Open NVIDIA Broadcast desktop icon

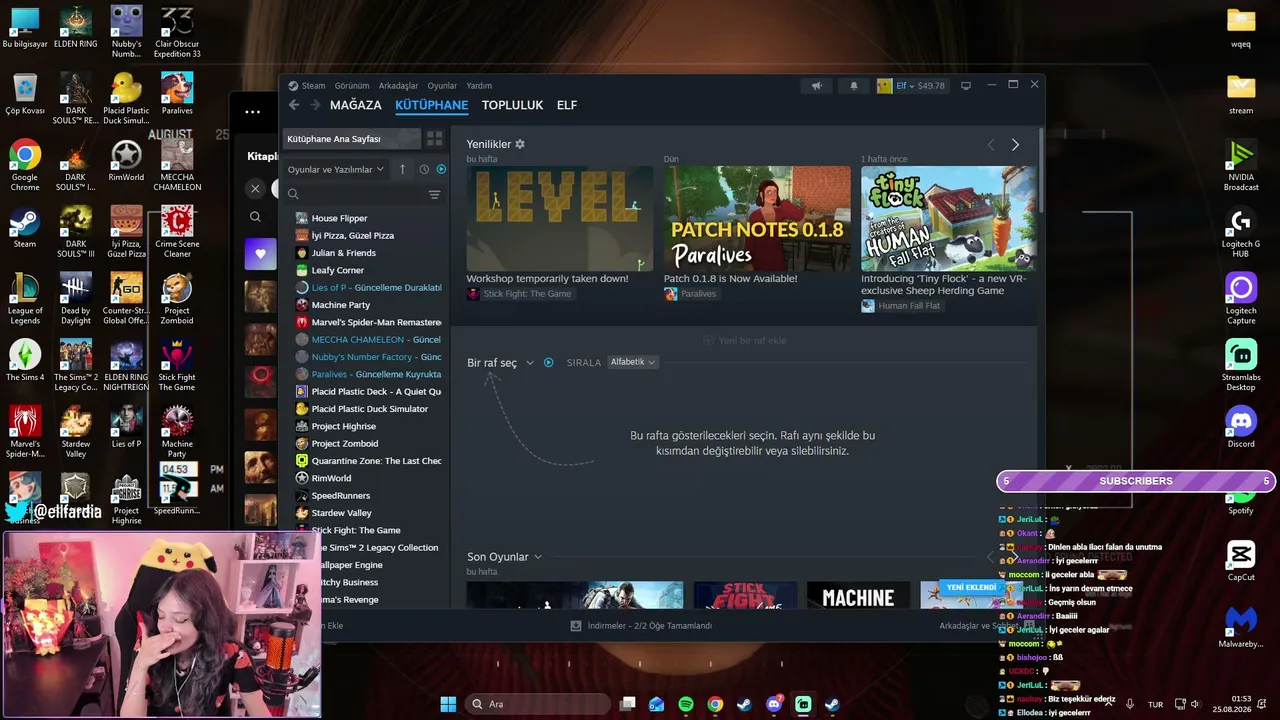pyautogui.click(x=1241, y=166)
